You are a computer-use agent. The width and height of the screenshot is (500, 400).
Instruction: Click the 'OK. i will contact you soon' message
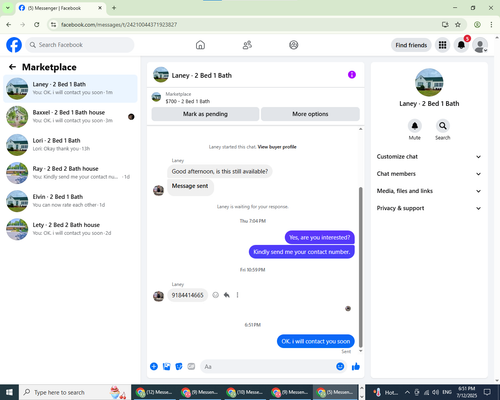[316, 341]
